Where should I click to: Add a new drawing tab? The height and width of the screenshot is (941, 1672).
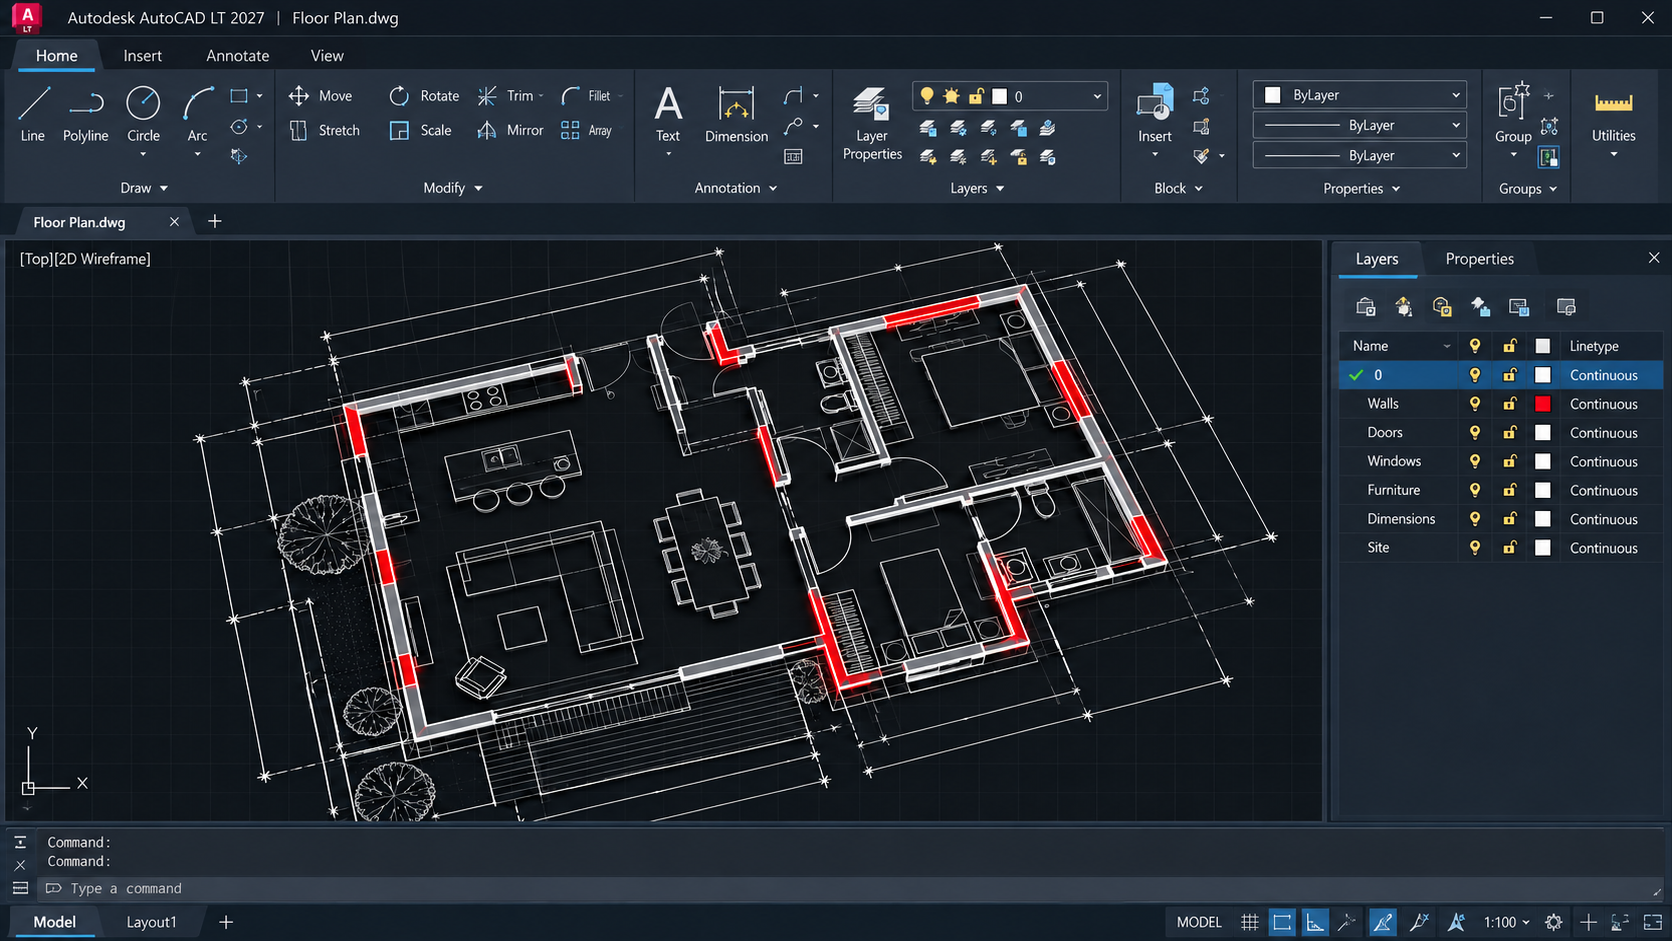pos(215,221)
